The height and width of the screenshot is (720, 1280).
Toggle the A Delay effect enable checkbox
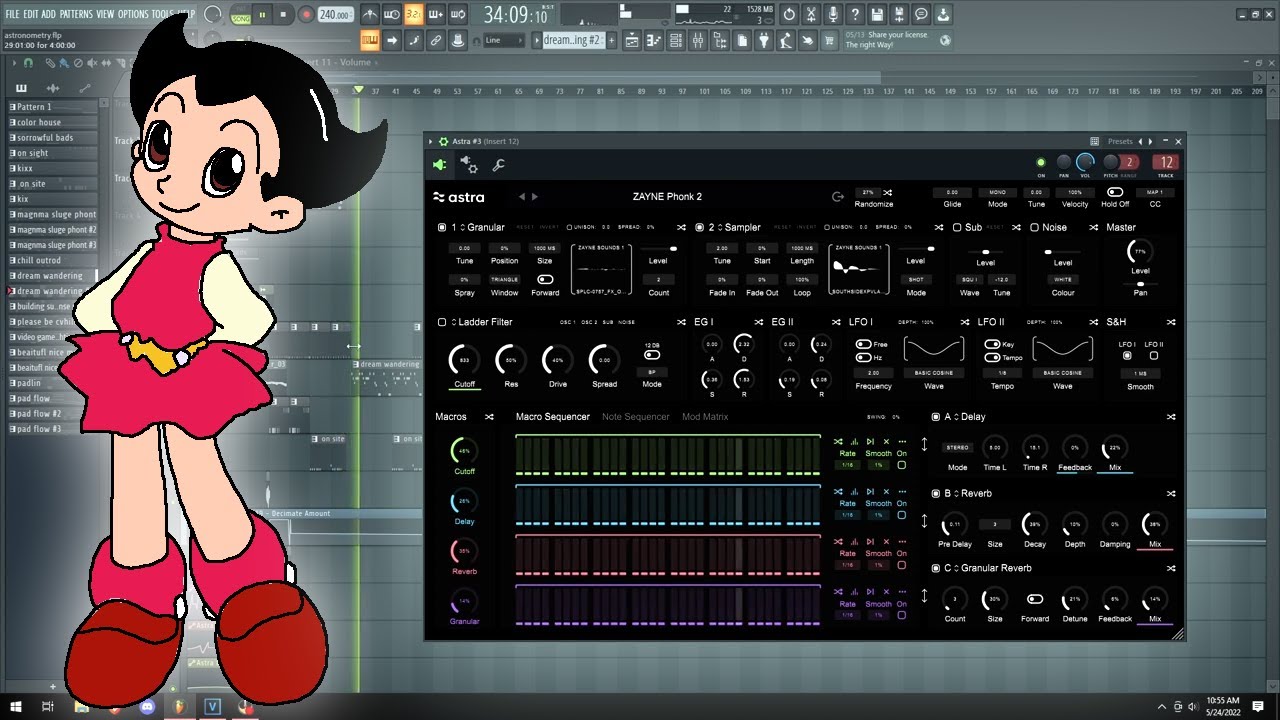936,417
